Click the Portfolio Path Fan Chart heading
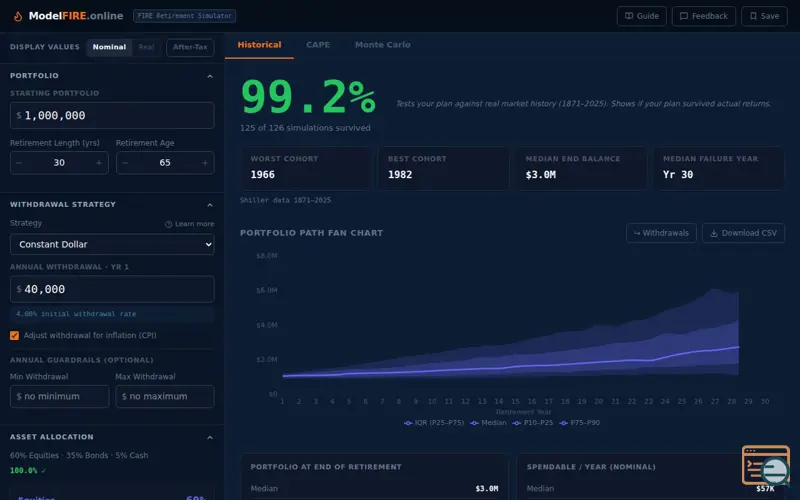Screen dimensions: 800x500 point(311,233)
